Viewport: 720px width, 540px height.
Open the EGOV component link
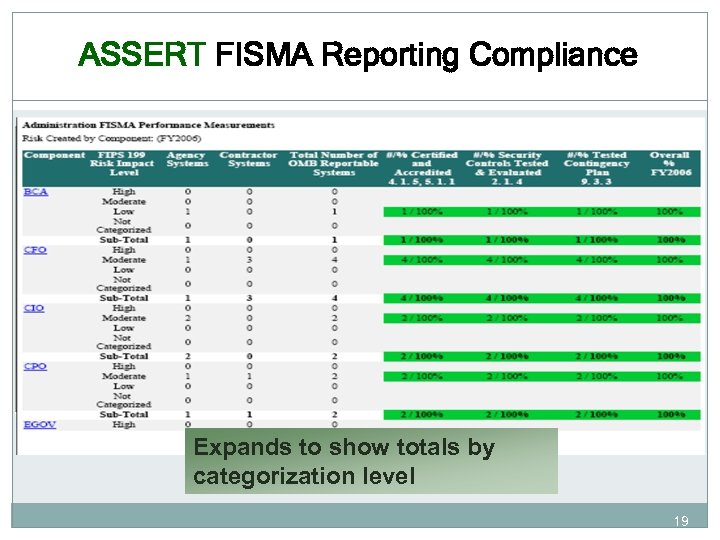point(40,425)
